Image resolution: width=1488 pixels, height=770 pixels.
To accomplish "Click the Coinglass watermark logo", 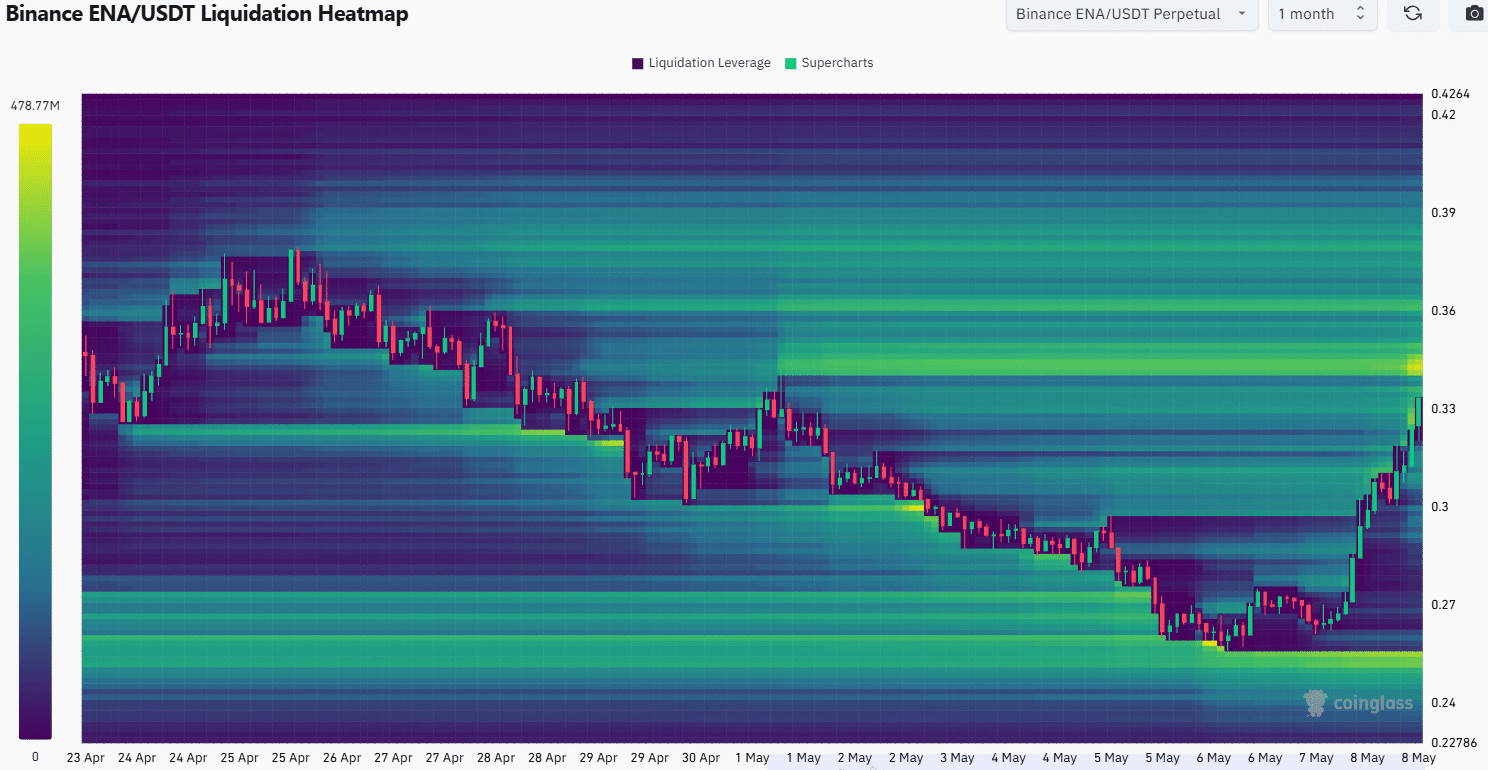I will pos(1358,703).
